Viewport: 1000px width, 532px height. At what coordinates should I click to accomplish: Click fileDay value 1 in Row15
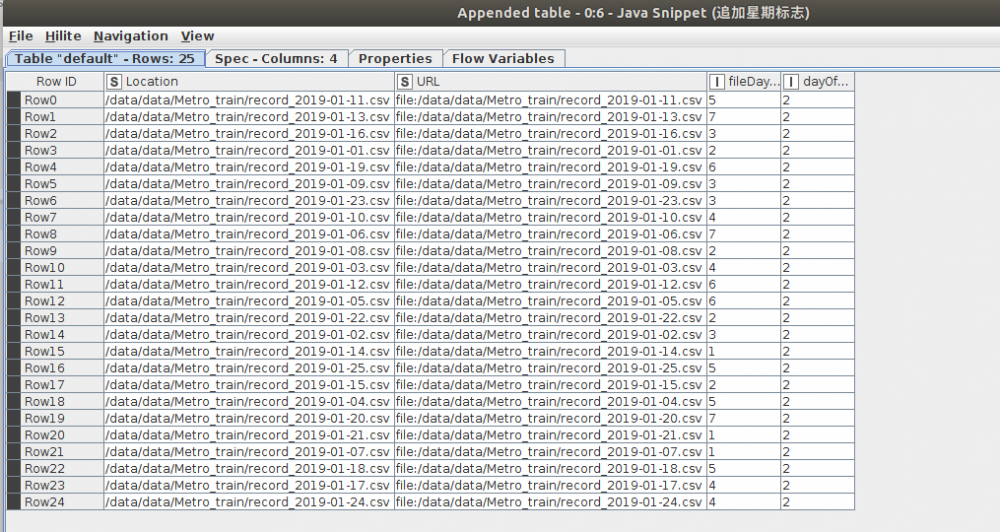pyautogui.click(x=744, y=351)
